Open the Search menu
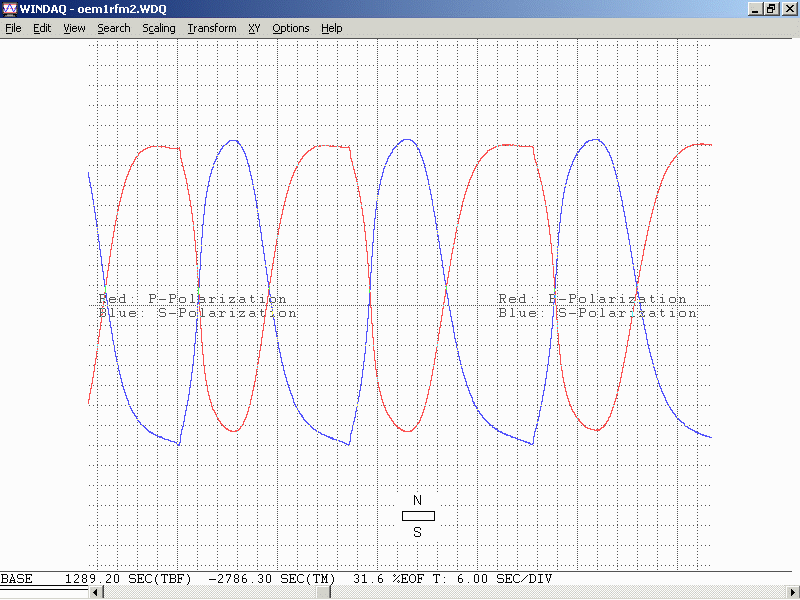This screenshot has height=600, width=800. click(x=113, y=28)
